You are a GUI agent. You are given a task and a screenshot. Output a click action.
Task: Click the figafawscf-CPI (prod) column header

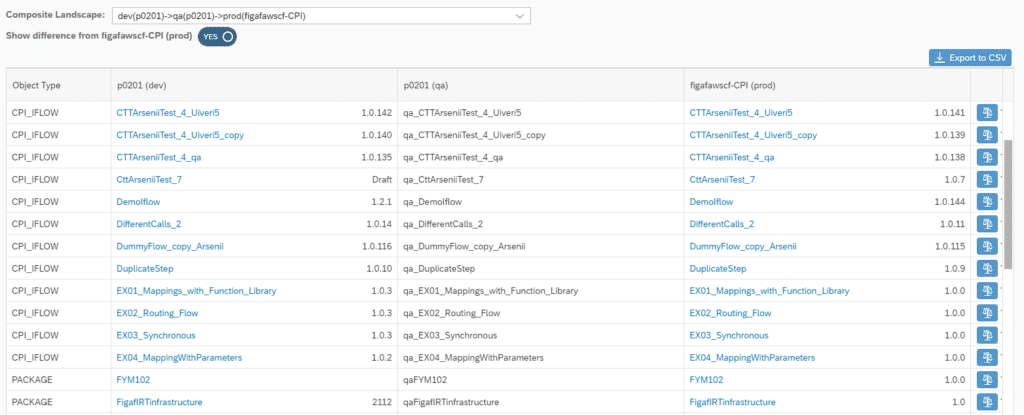tap(827, 86)
